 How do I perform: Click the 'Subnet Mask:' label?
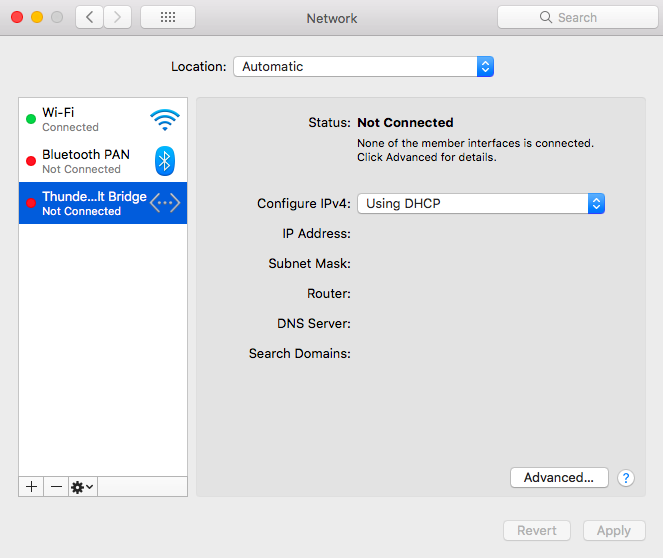pos(310,264)
